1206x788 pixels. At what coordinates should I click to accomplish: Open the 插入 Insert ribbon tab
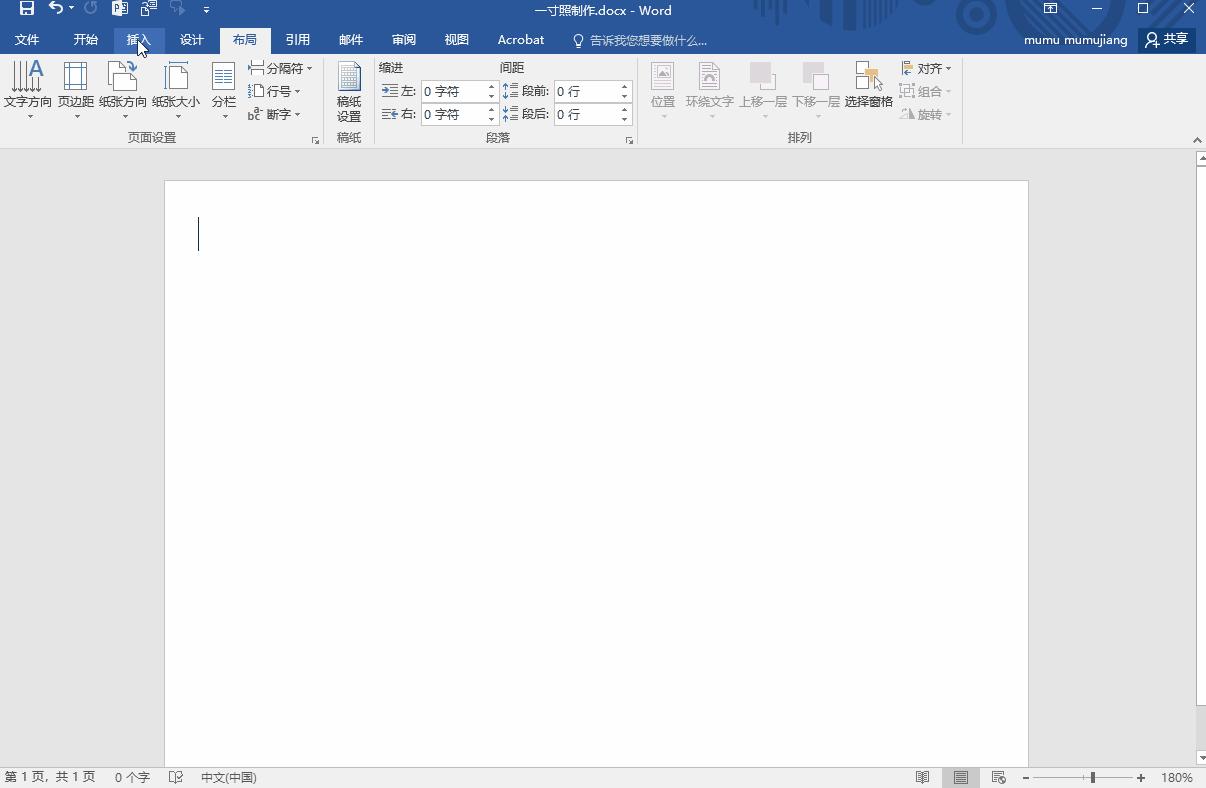point(138,40)
